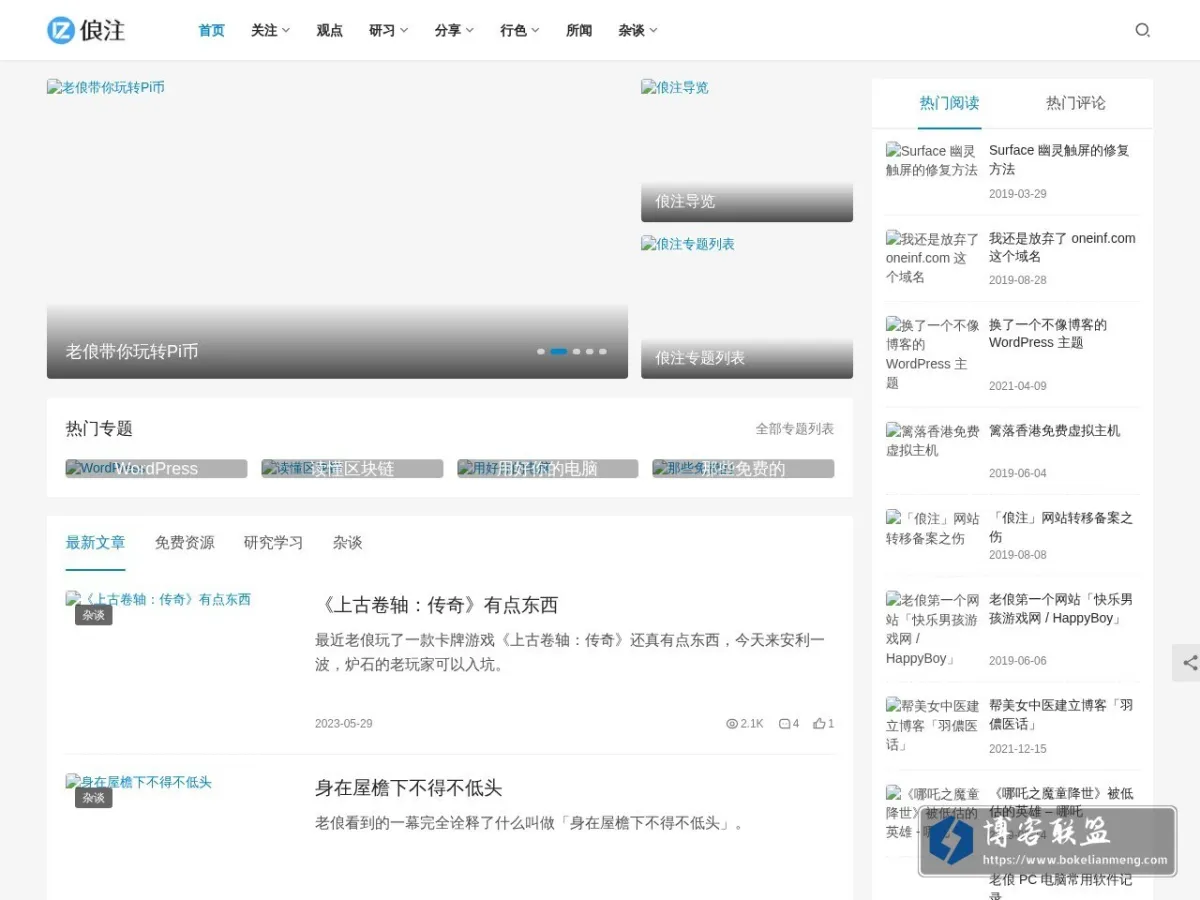The height and width of the screenshot is (900, 1200).
Task: Open article 《上古卷轴：传奇》有点东西 title
Action: pos(436,605)
